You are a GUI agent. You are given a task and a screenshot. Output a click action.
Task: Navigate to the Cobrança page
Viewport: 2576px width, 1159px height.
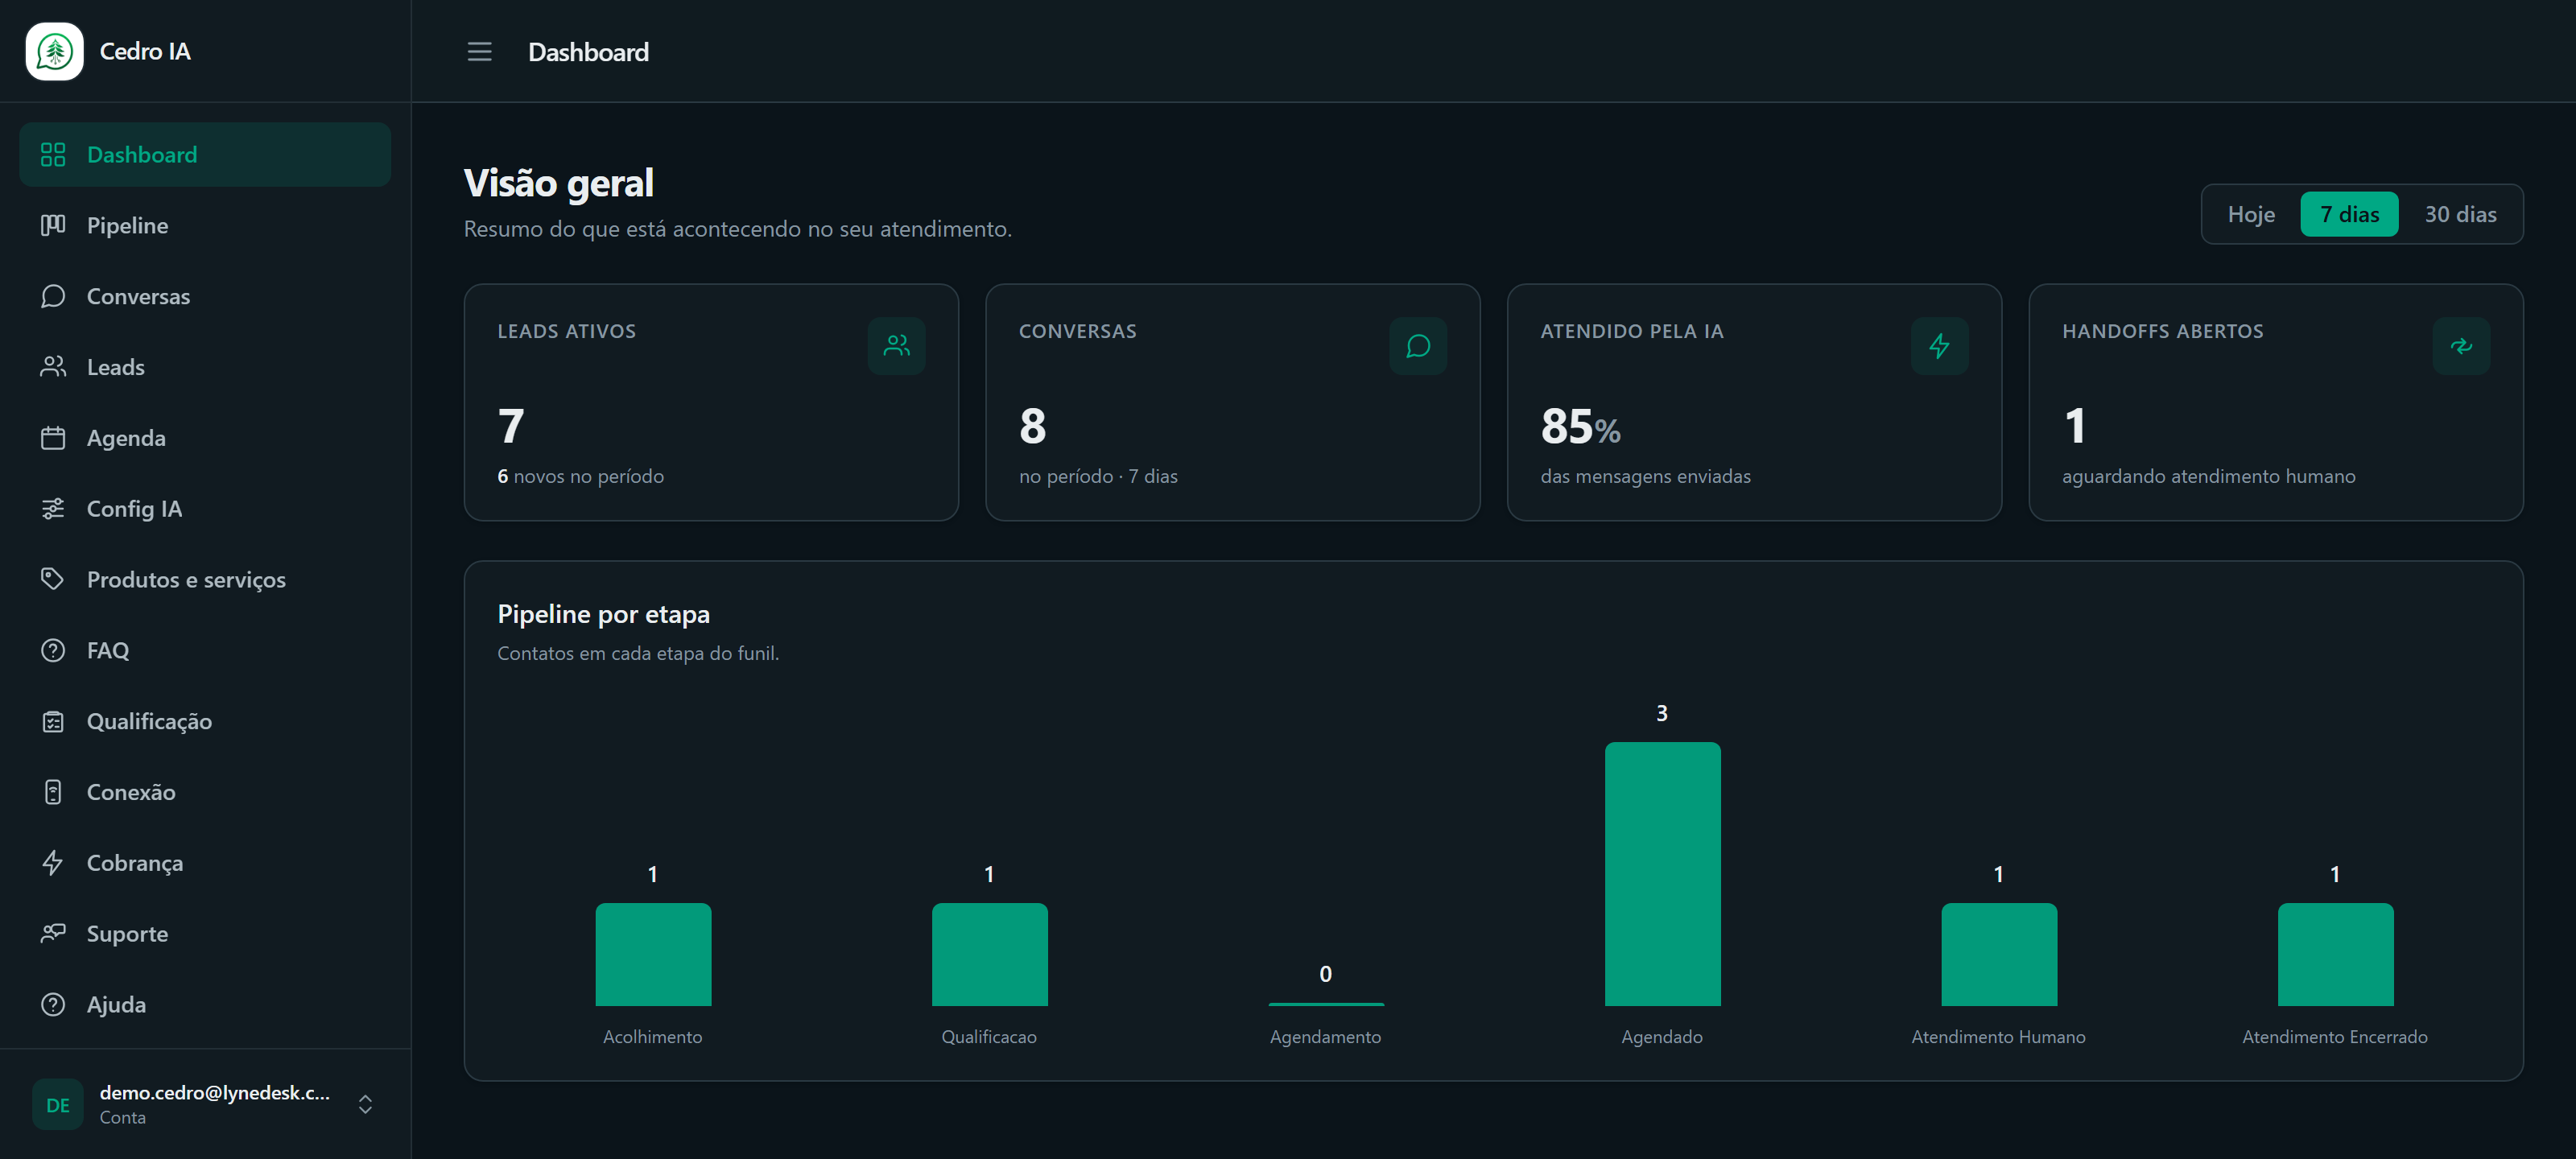tap(205, 863)
